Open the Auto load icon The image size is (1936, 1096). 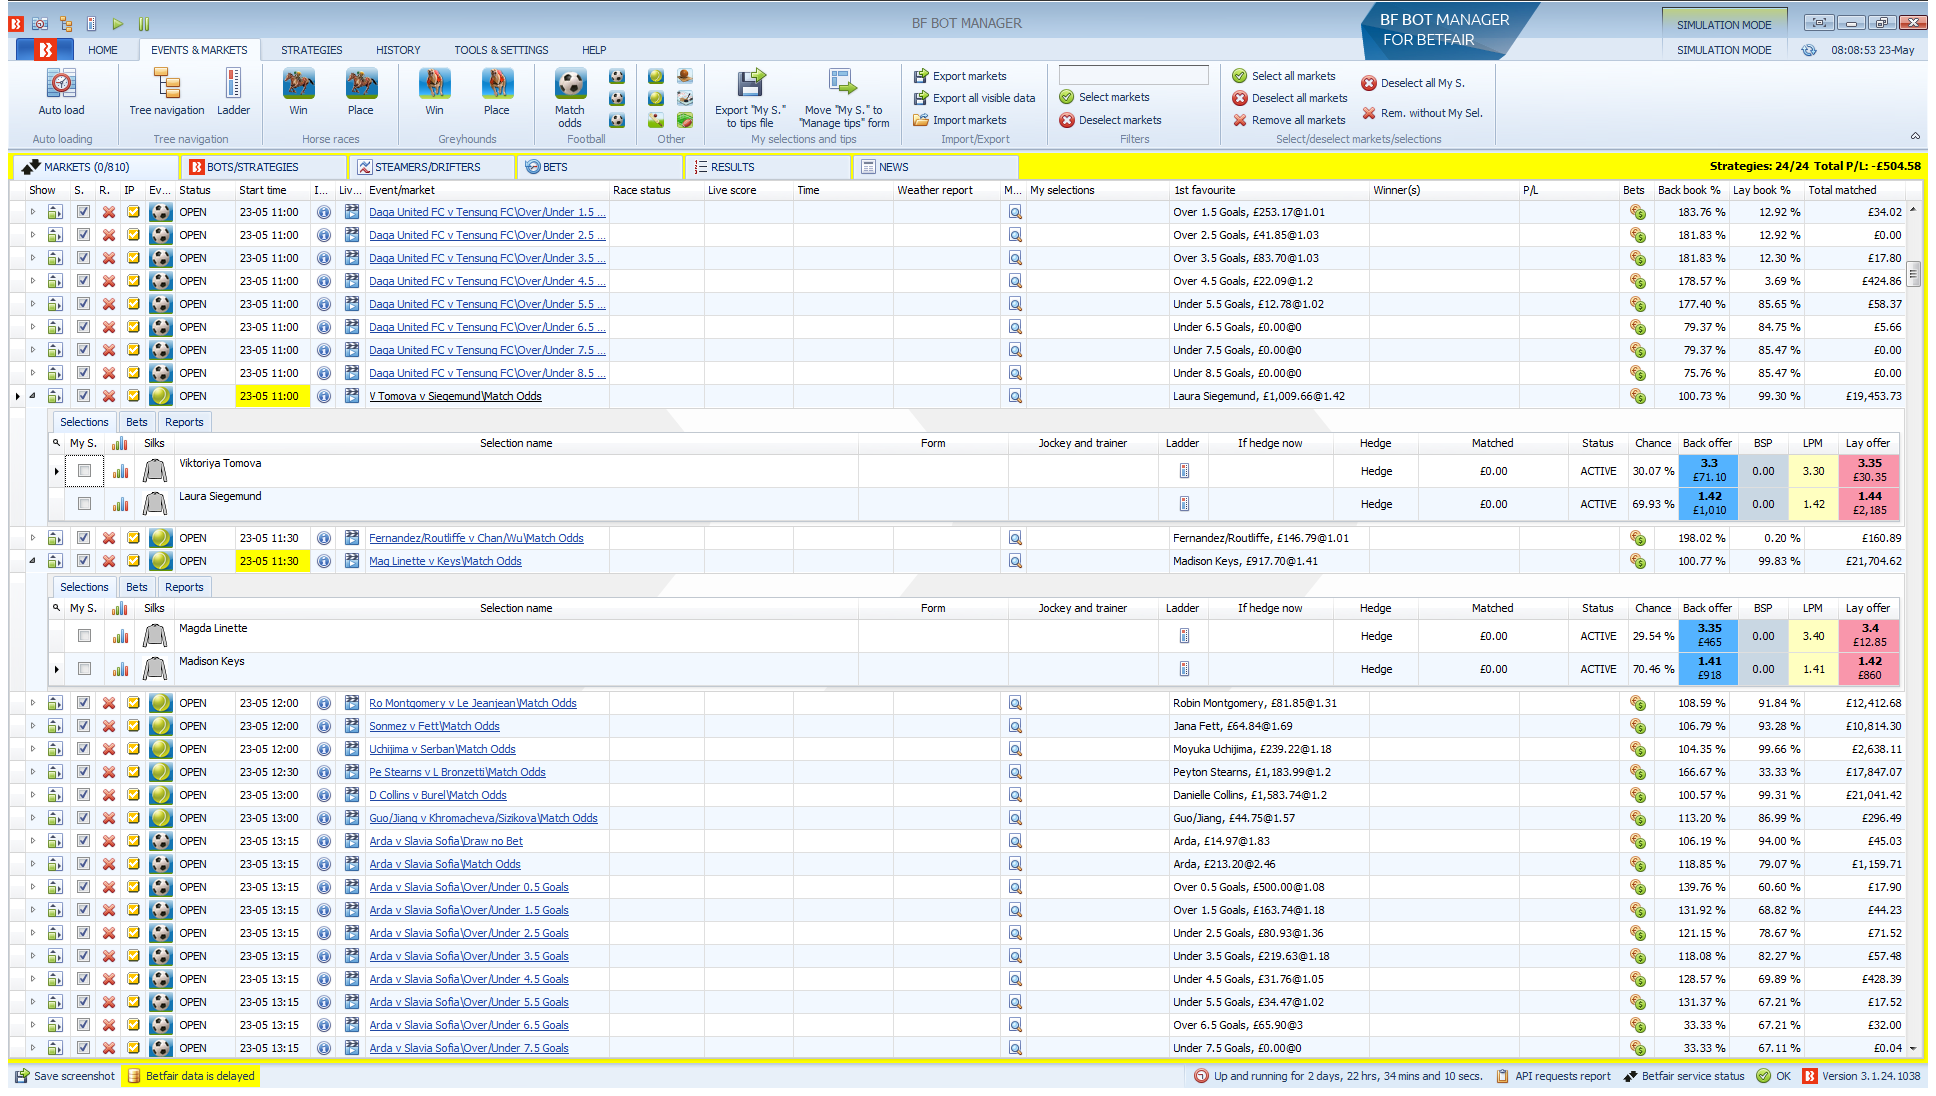click(61, 93)
